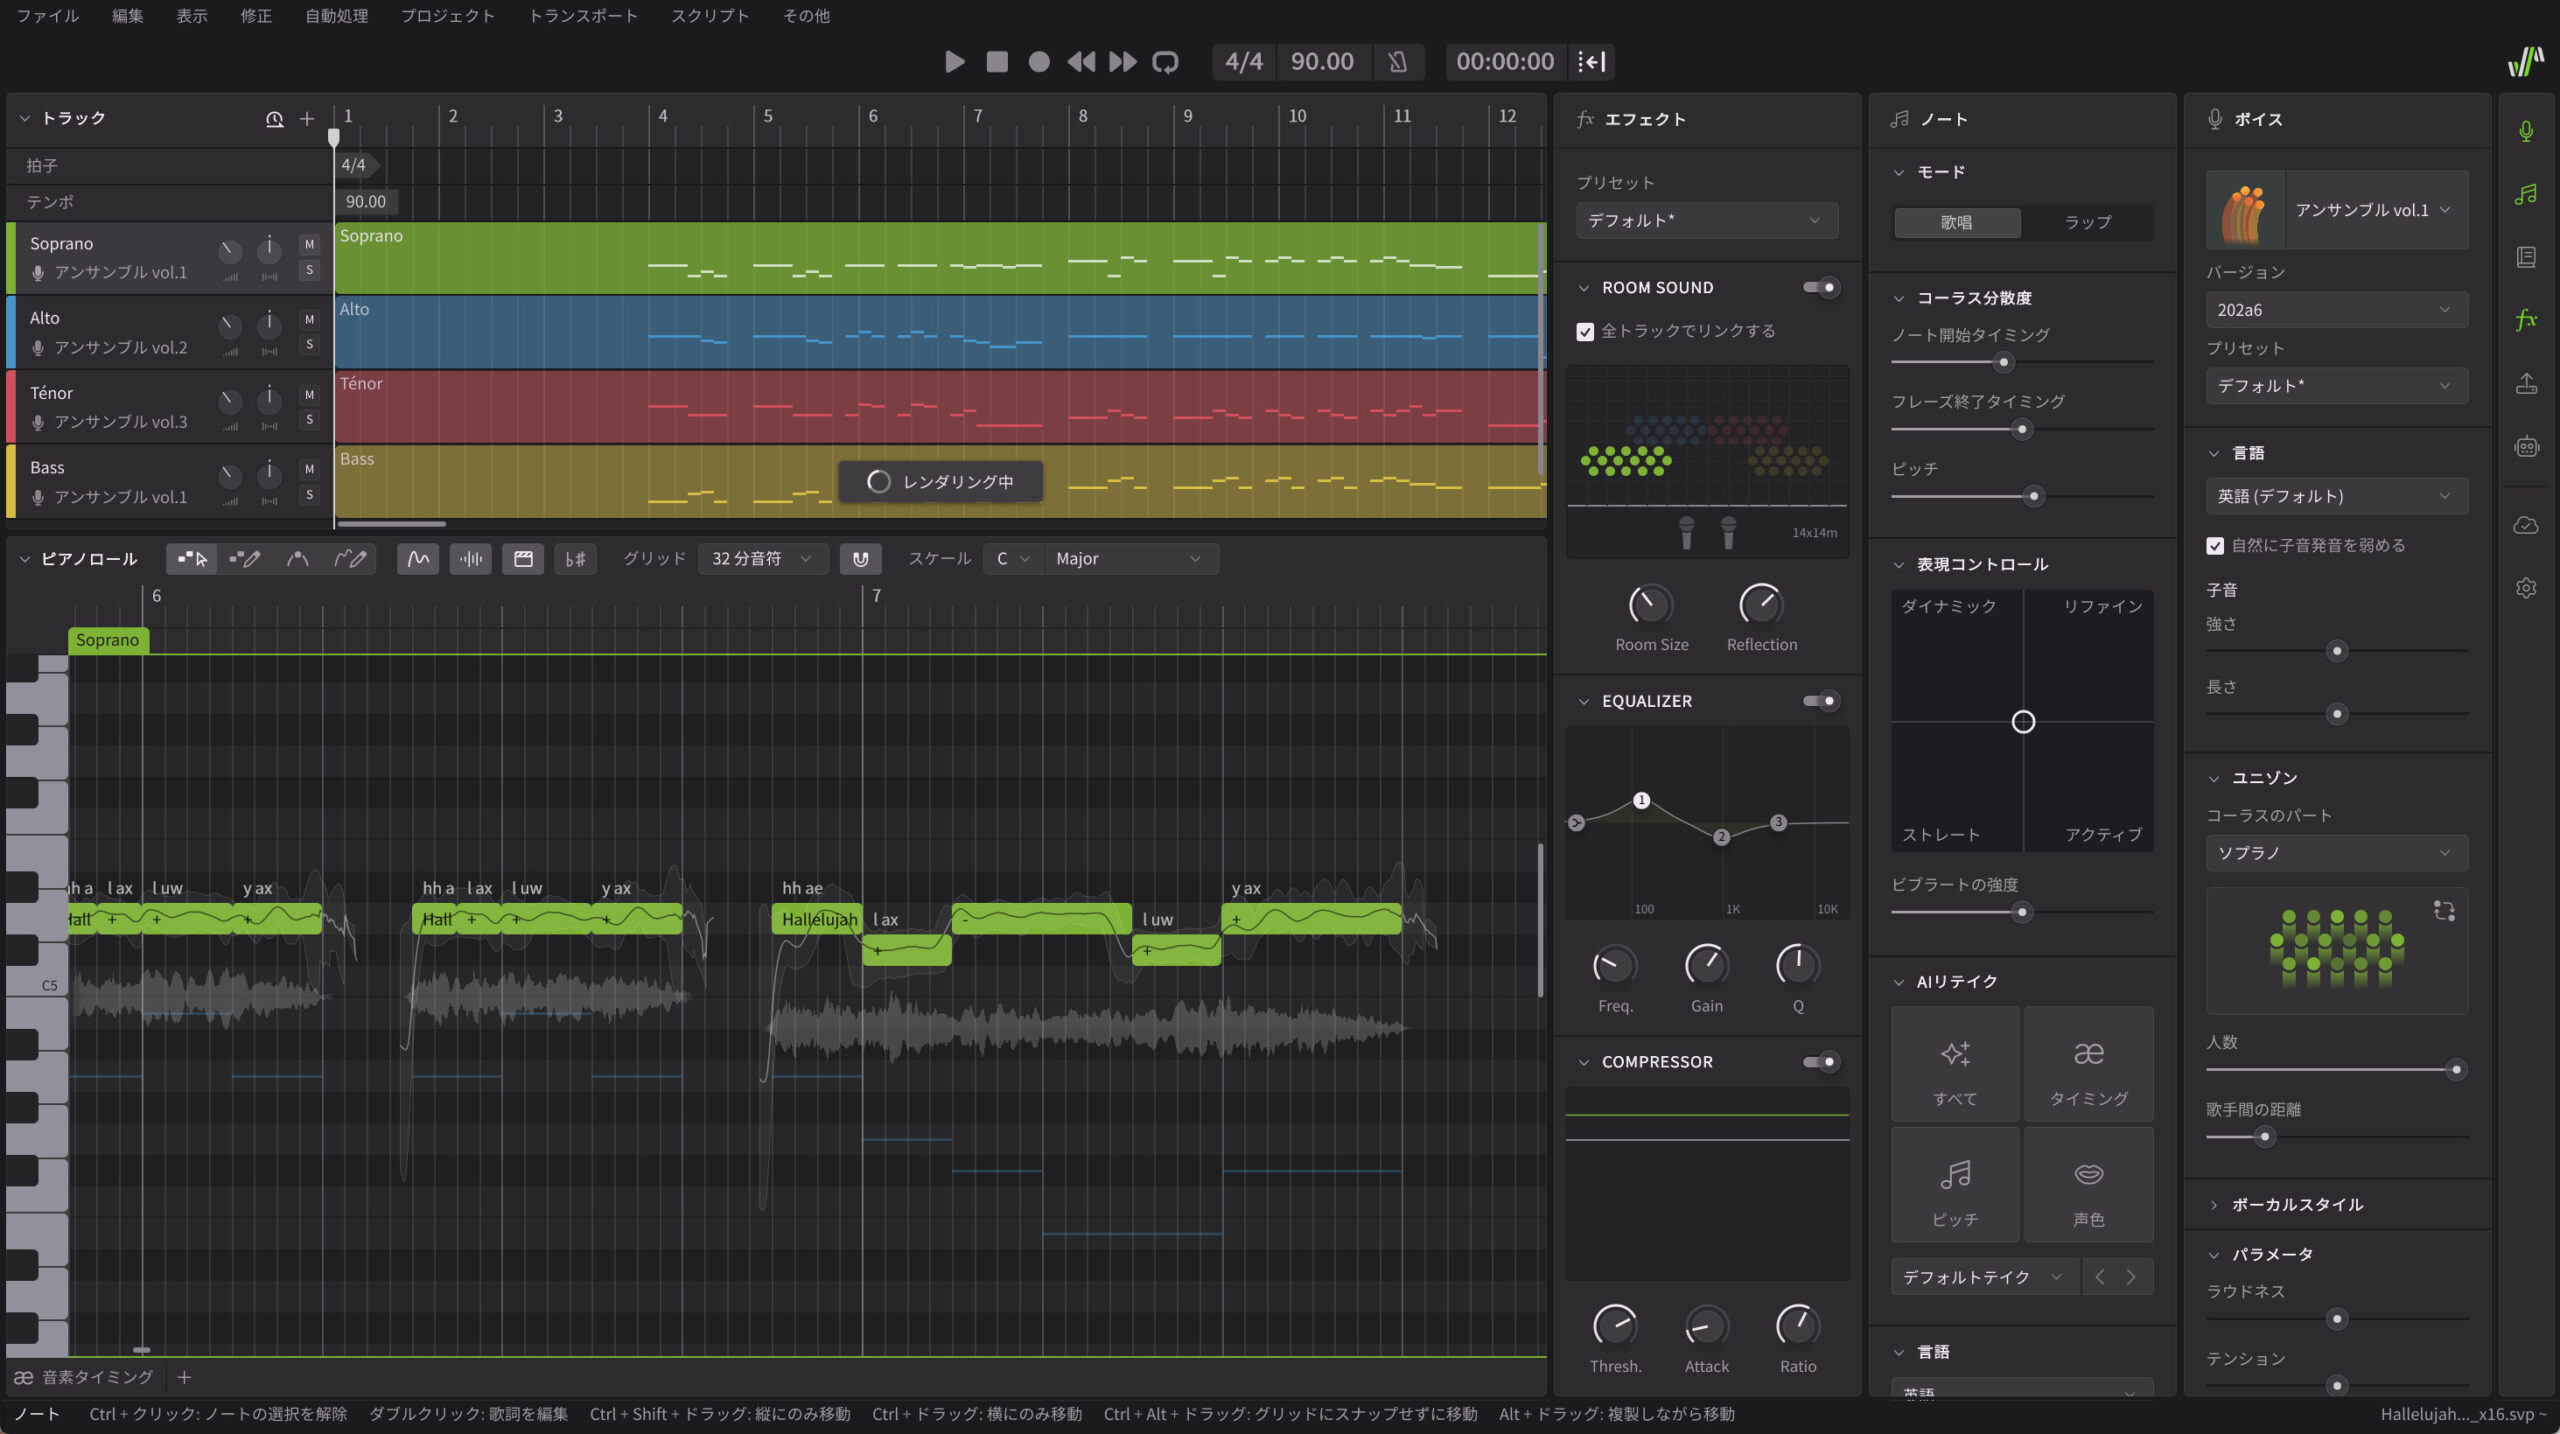2560x1434 pixels.
Task: Toggle the key signature (b#) display
Action: click(x=576, y=558)
